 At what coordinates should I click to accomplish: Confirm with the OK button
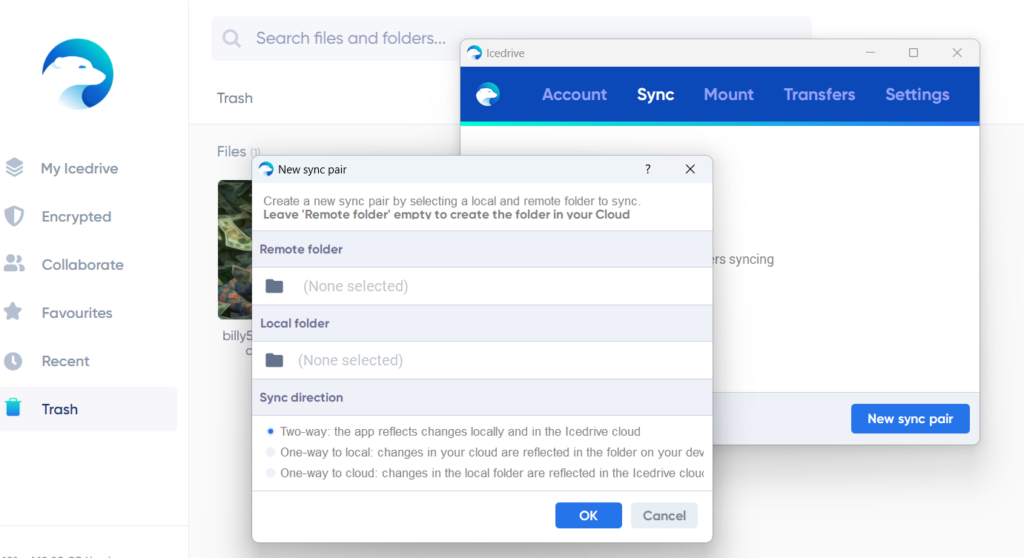588,516
